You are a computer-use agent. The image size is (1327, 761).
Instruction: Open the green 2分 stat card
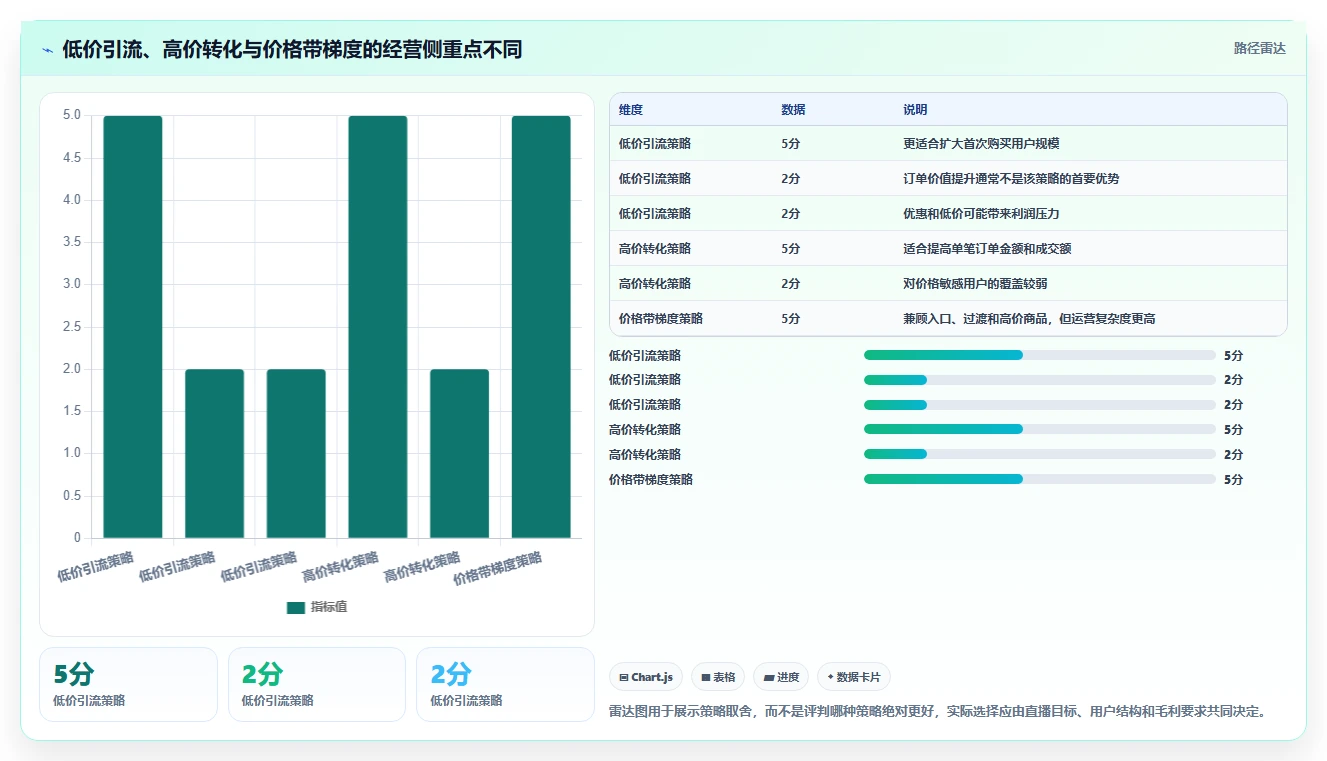click(x=317, y=684)
